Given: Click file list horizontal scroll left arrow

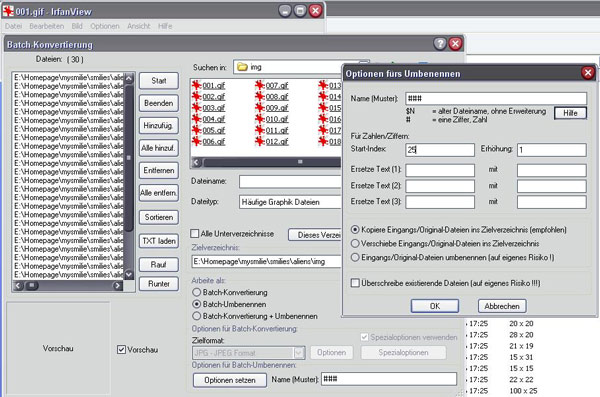Looking at the screenshot, I should point(18,285).
